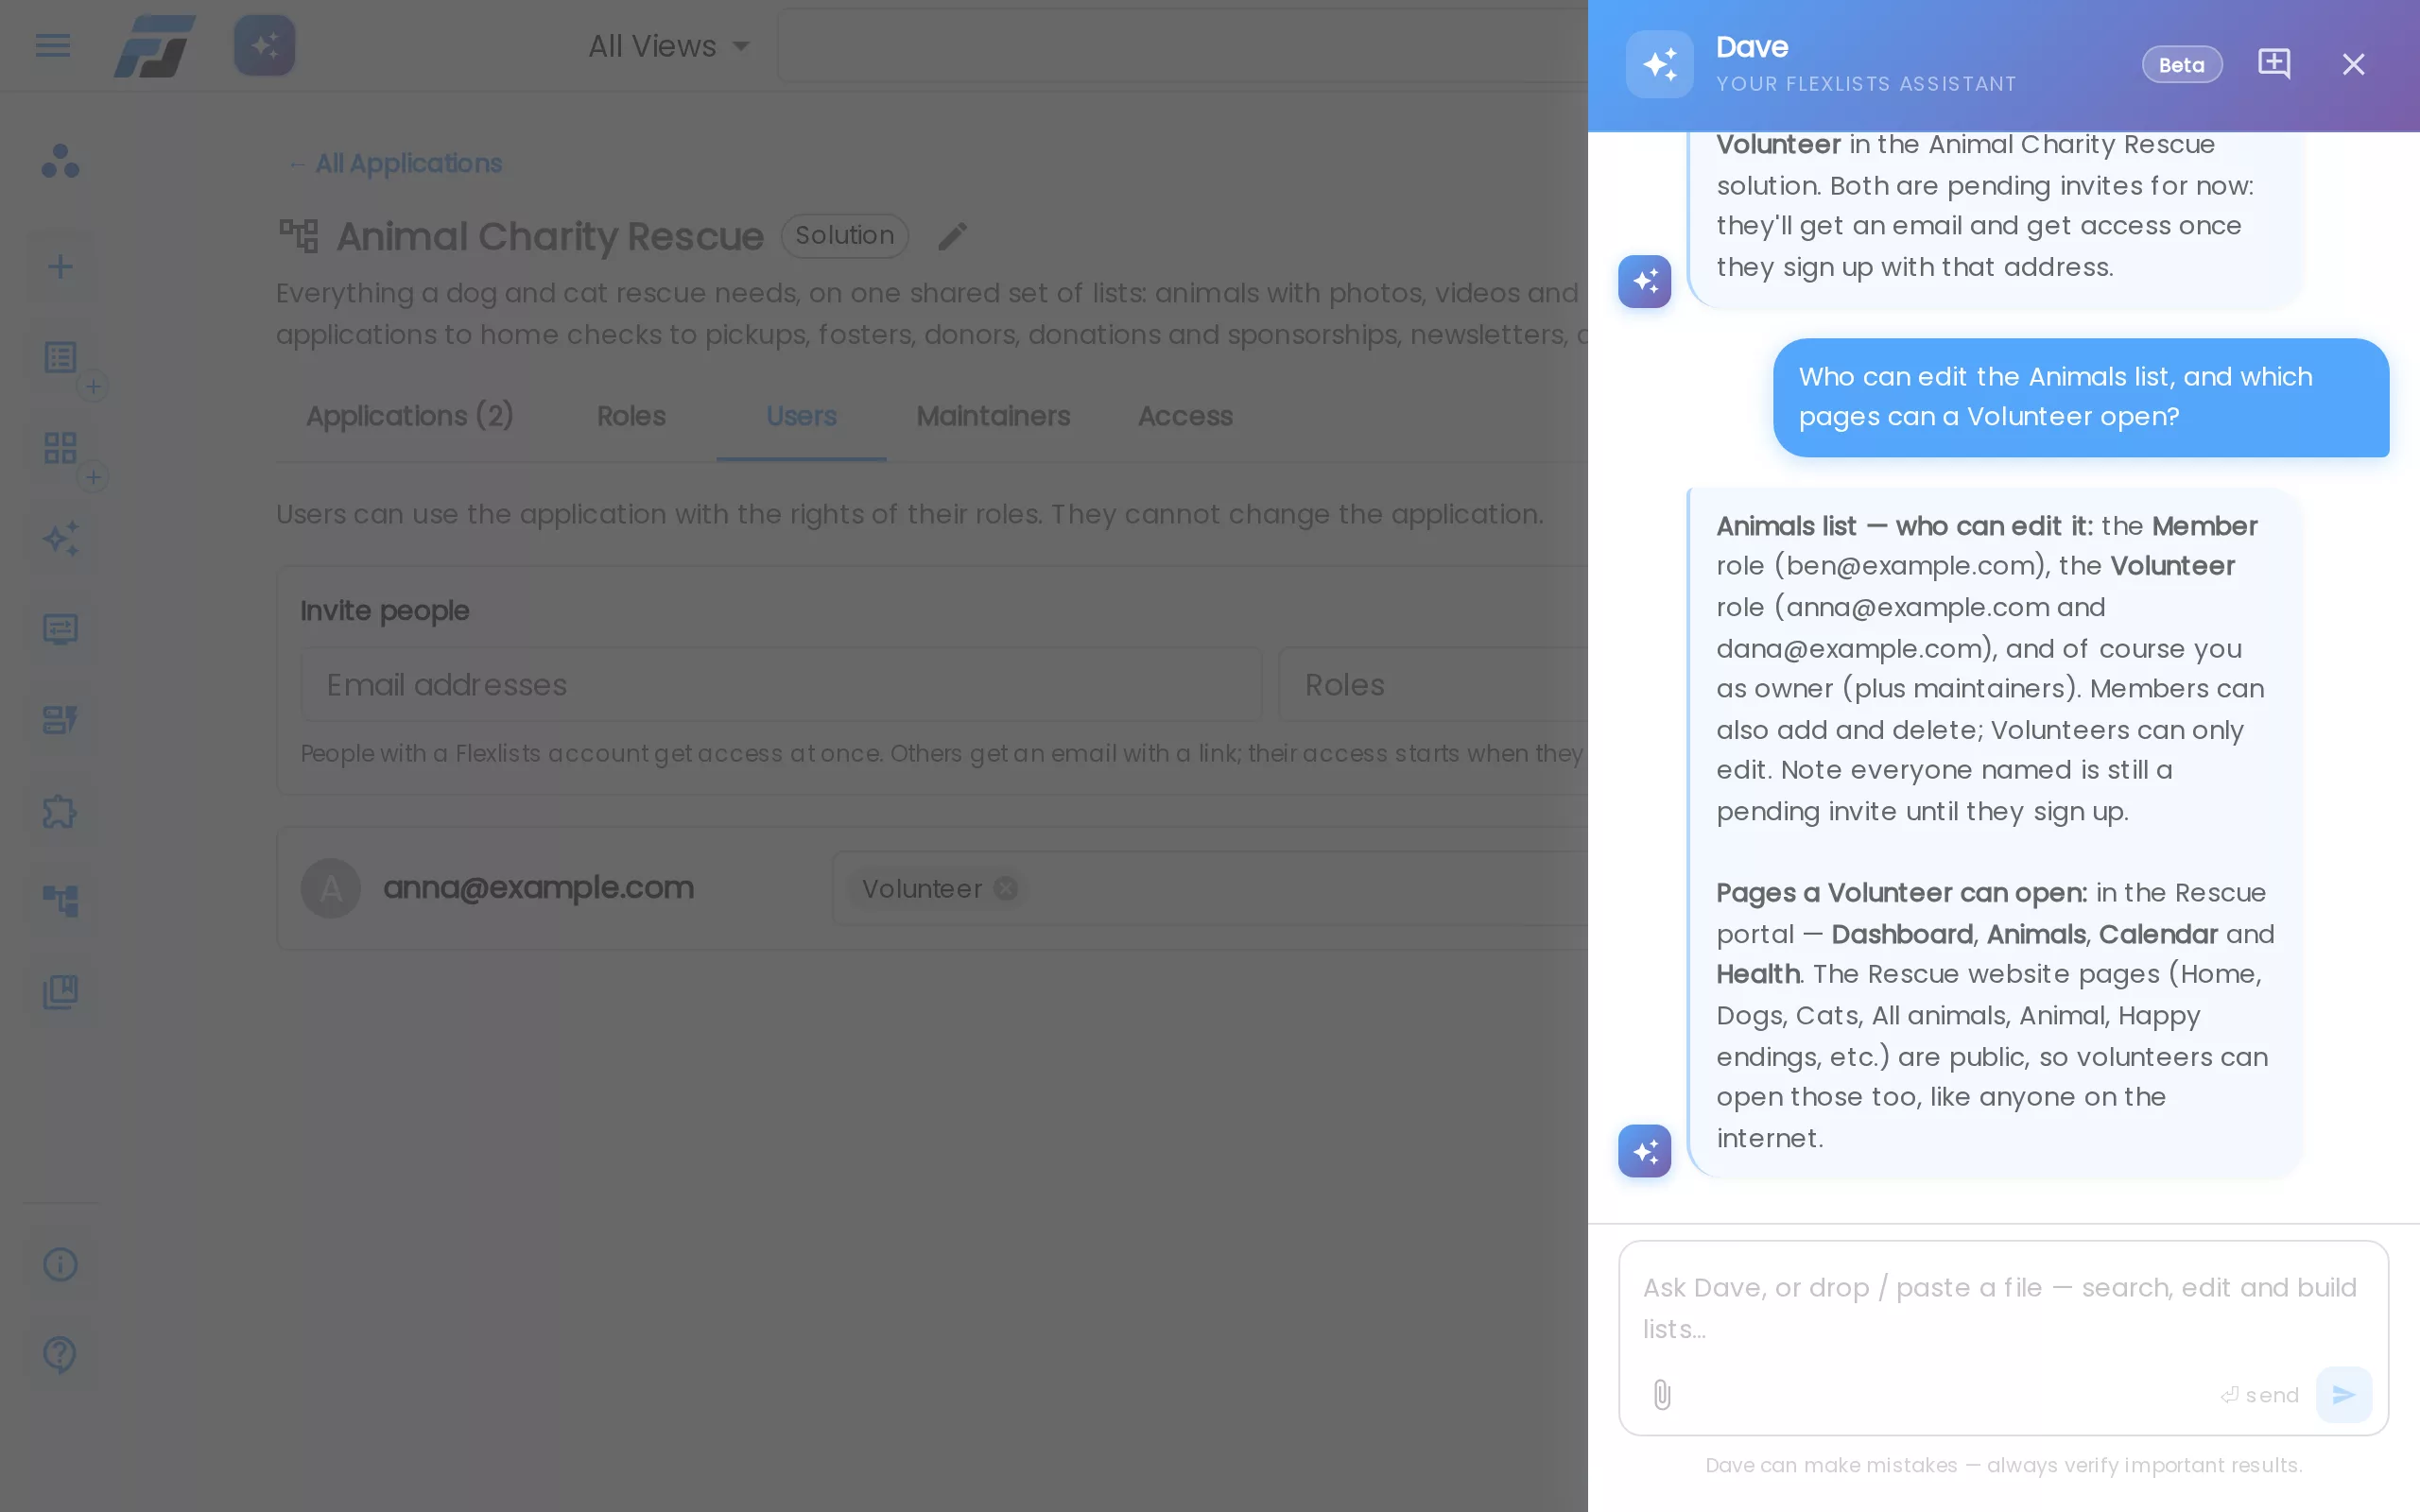Click the small plus badge beside the grid views icon
Image resolution: width=2420 pixels, height=1512 pixels.
pos(93,477)
